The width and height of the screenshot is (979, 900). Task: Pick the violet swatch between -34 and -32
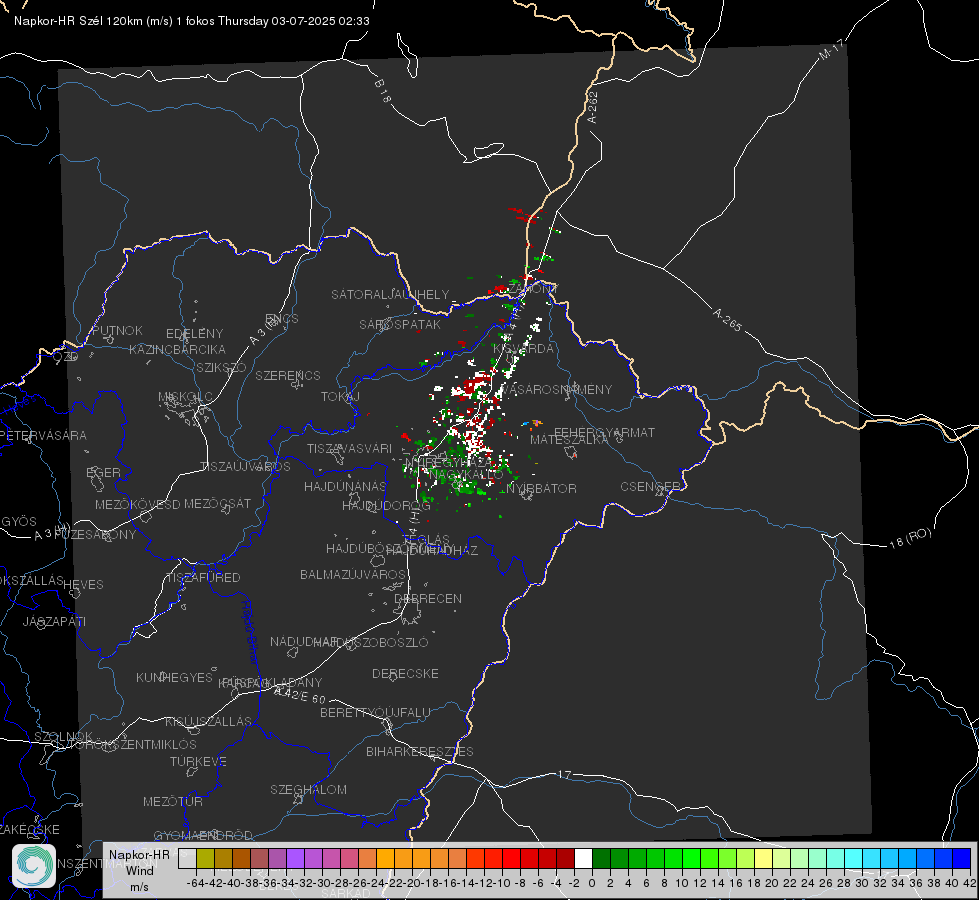click(295, 858)
